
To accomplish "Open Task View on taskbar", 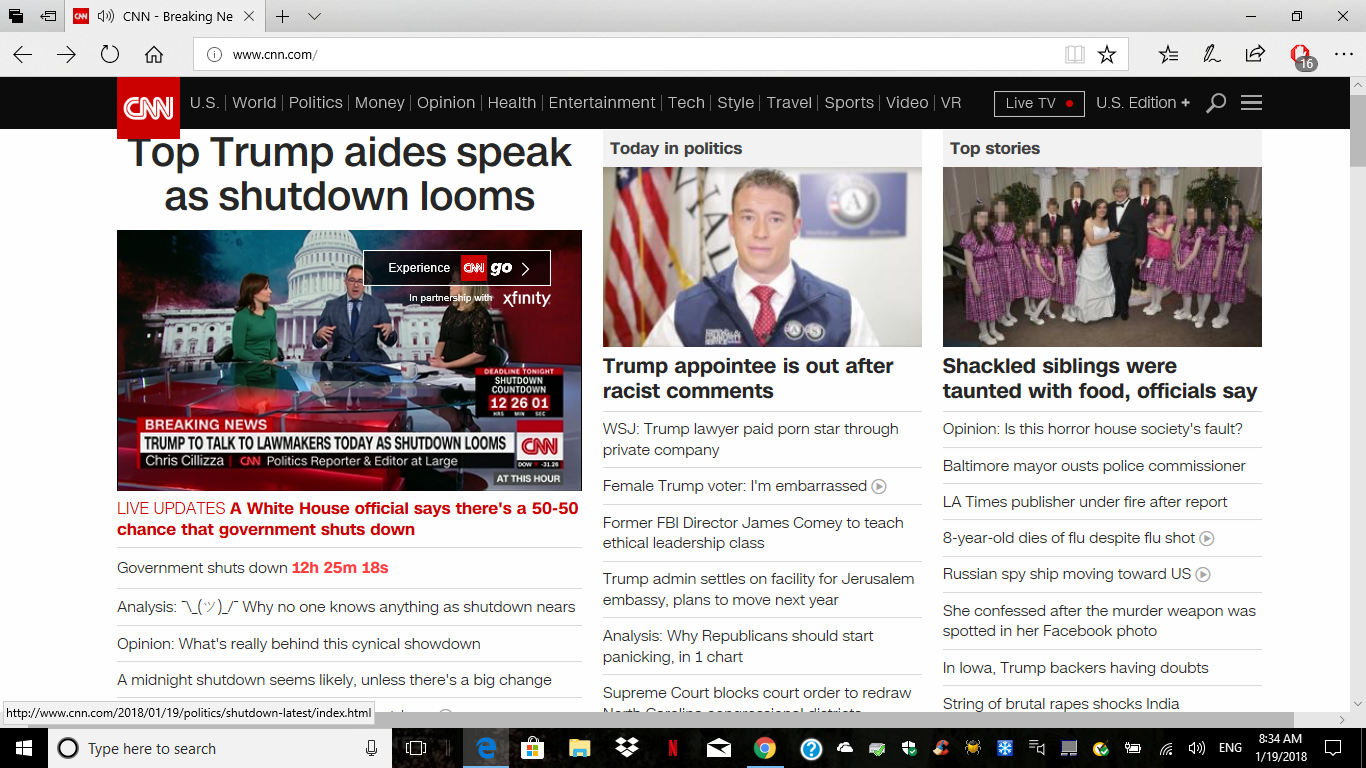I will click(416, 748).
